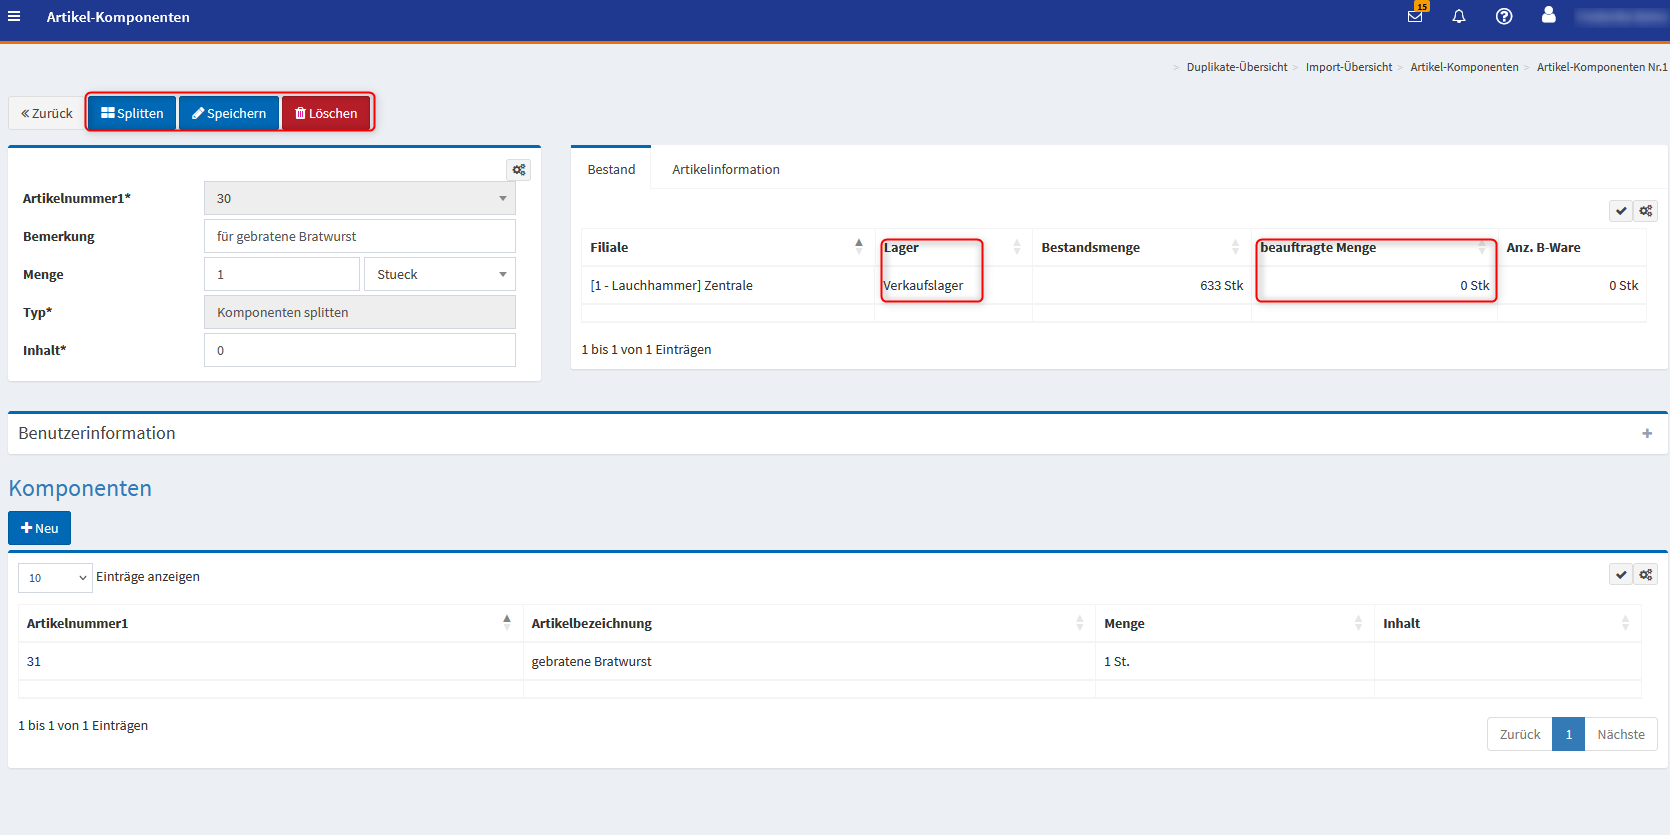
Task: Open Bestand table settings gears icon
Action: 1646,211
